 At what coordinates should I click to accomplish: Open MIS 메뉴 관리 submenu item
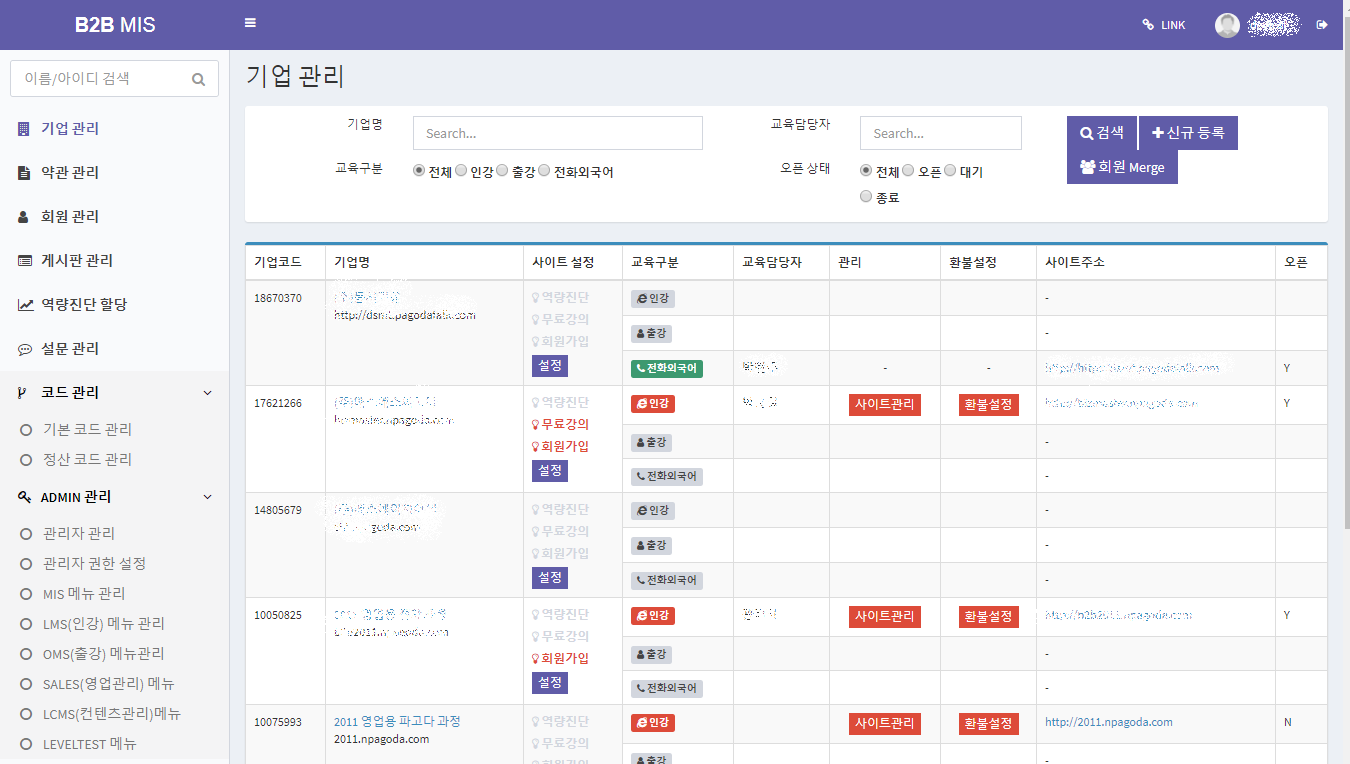pyautogui.click(x=84, y=593)
